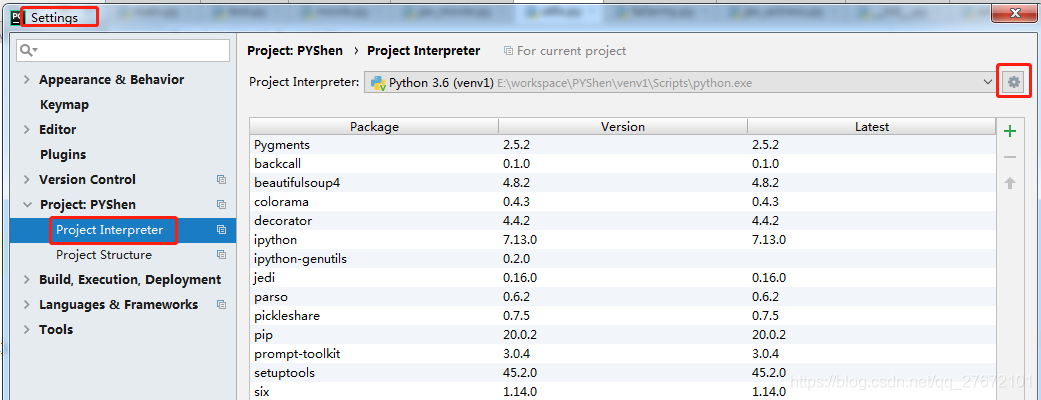This screenshot has width=1041, height=400.
Task: Click the minus icon to uninstall package
Action: (x=1010, y=157)
